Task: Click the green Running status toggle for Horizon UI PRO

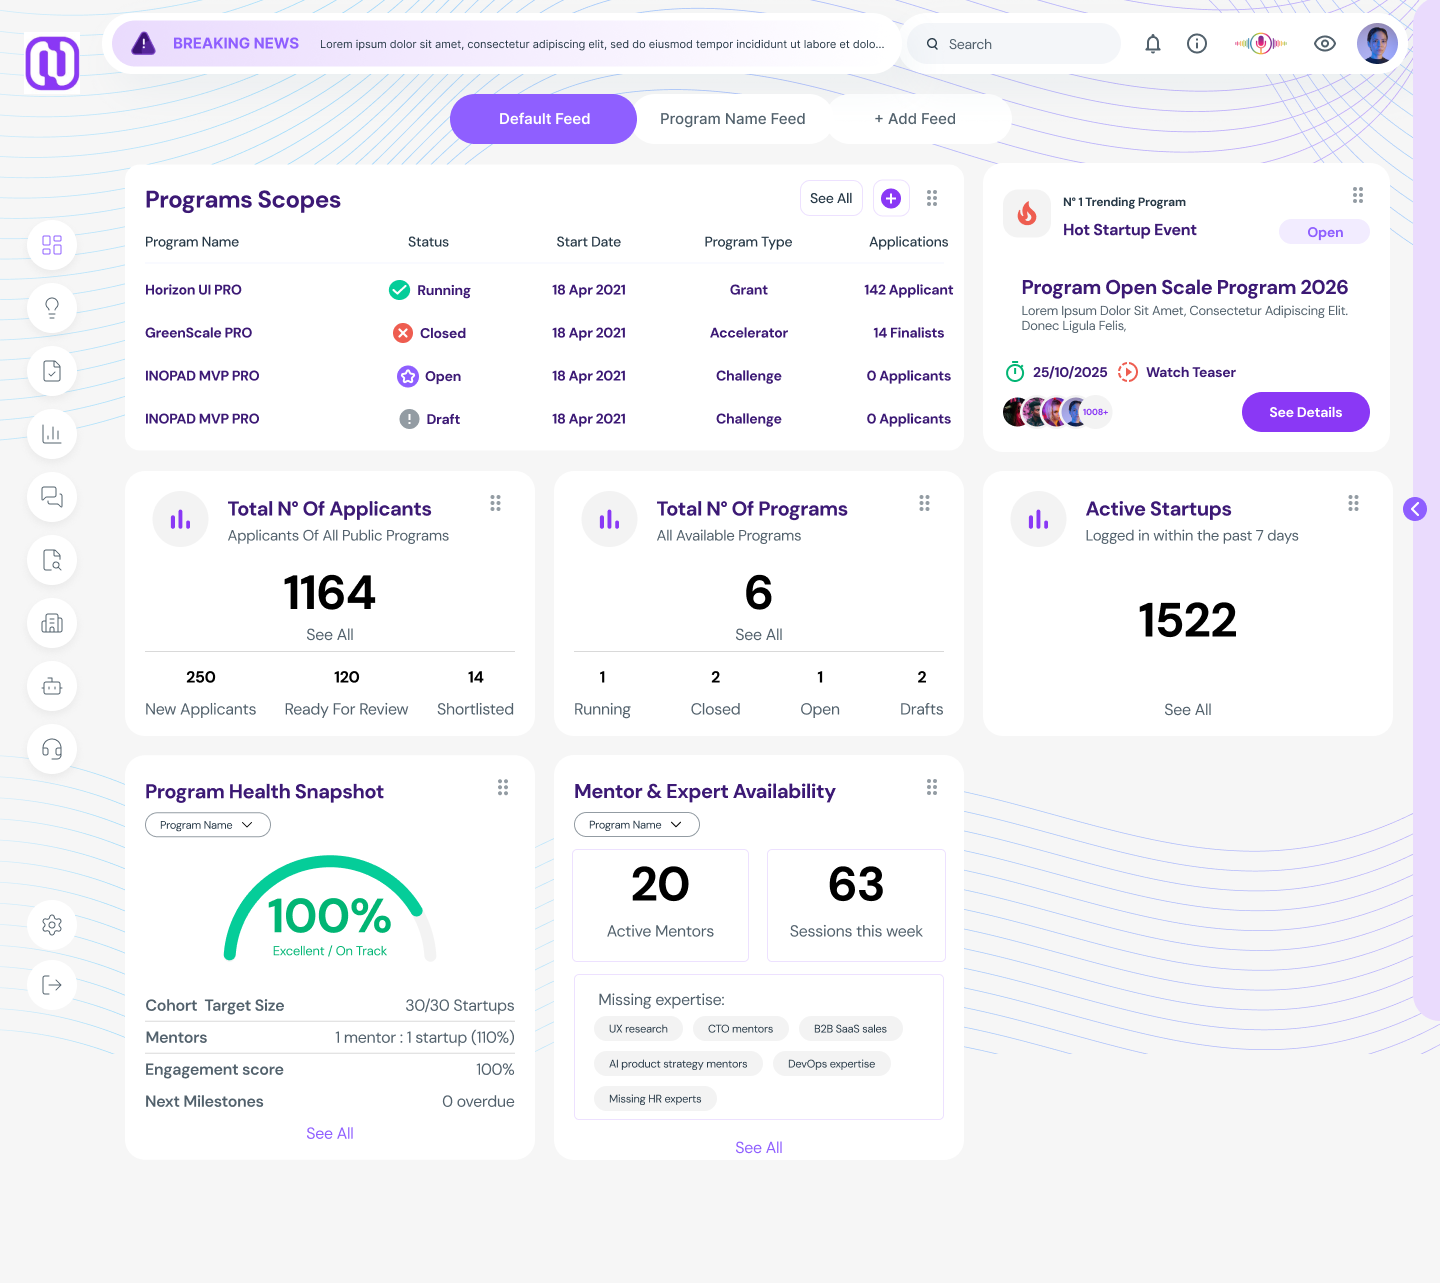Action: coord(399,289)
